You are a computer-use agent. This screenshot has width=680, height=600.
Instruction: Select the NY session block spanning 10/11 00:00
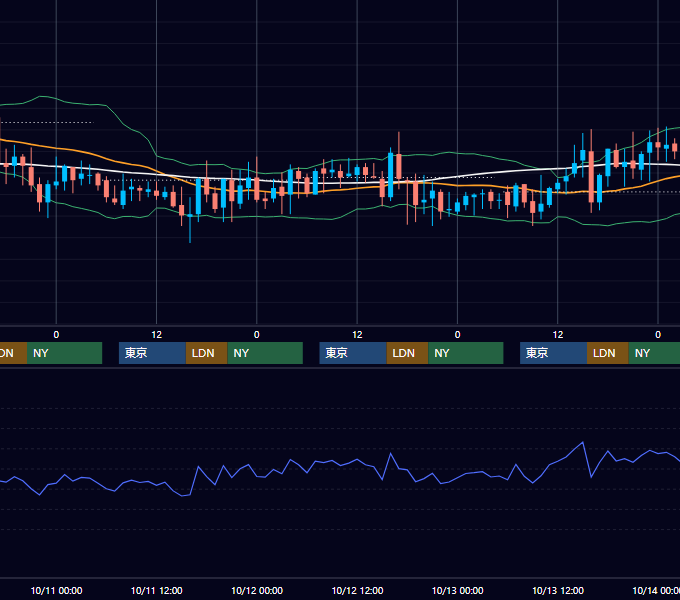pos(64,353)
